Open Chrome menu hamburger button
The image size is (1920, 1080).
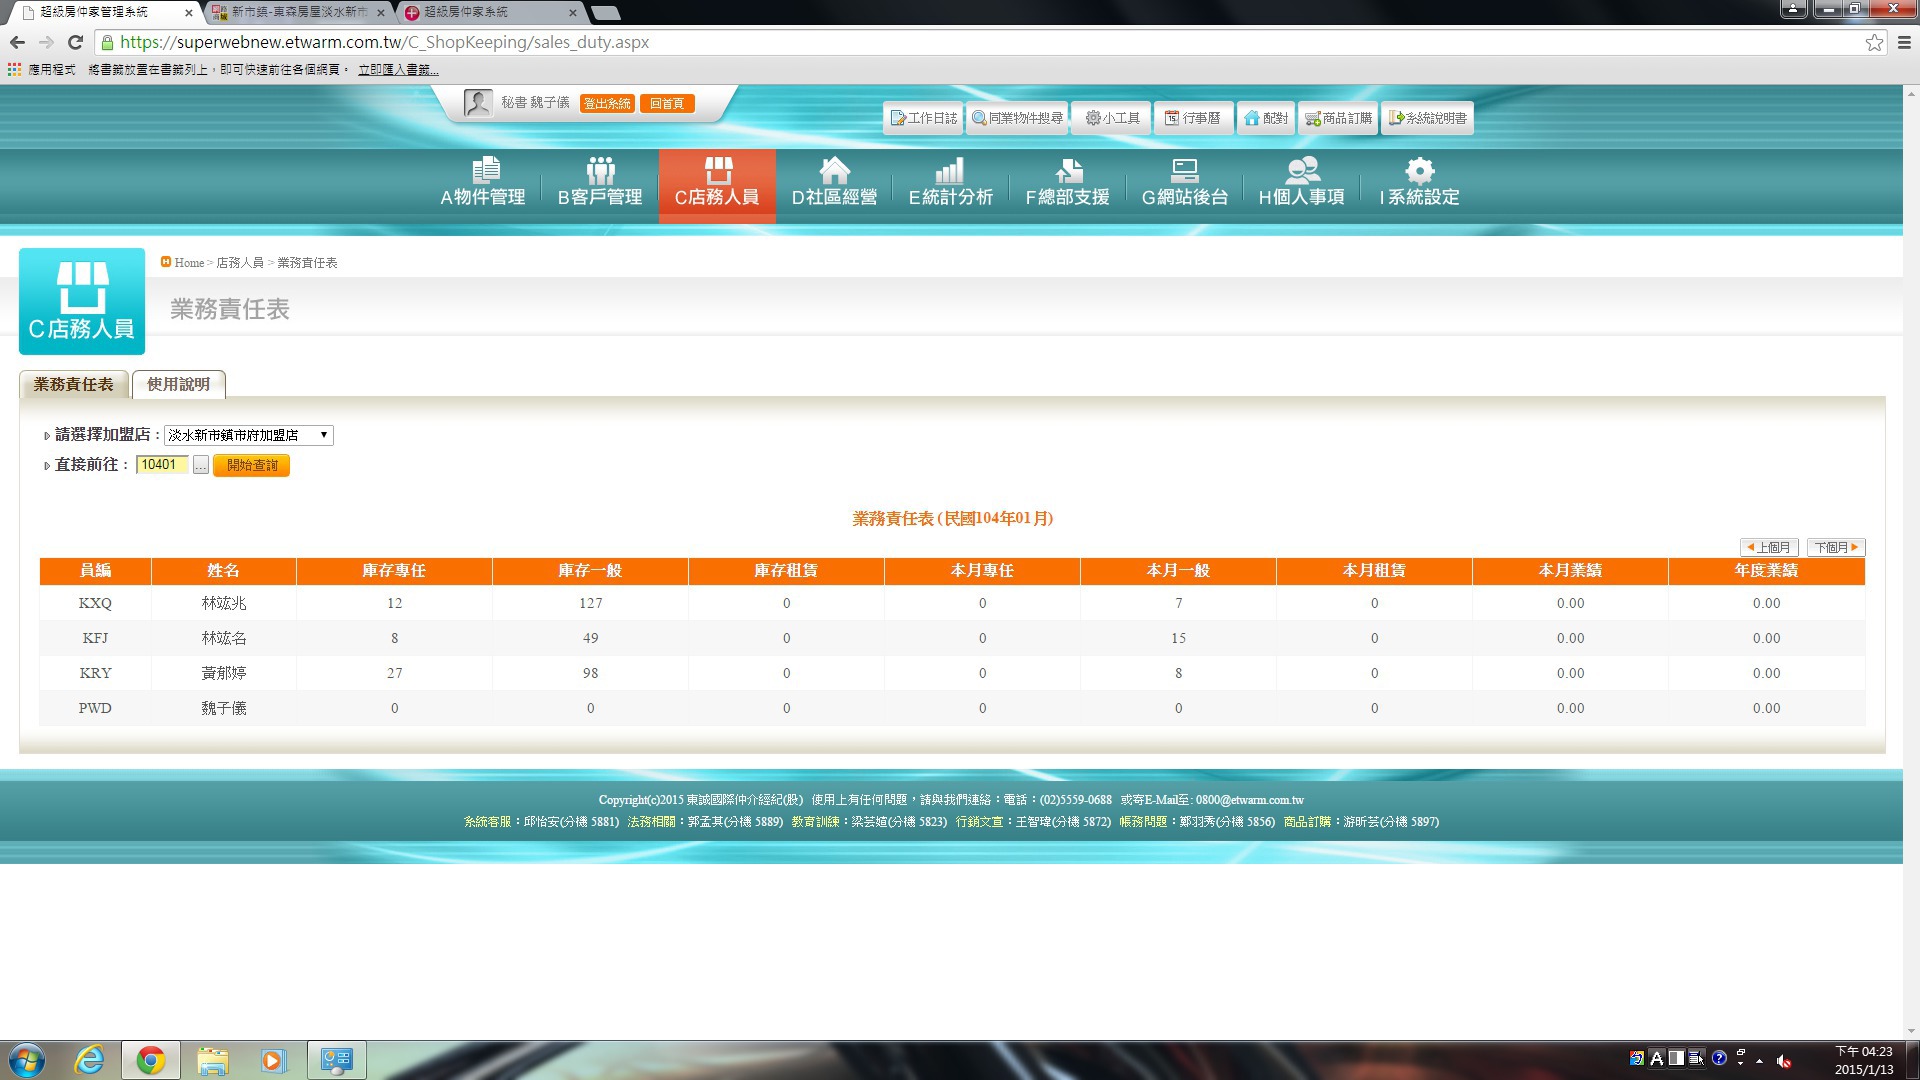click(x=1904, y=42)
